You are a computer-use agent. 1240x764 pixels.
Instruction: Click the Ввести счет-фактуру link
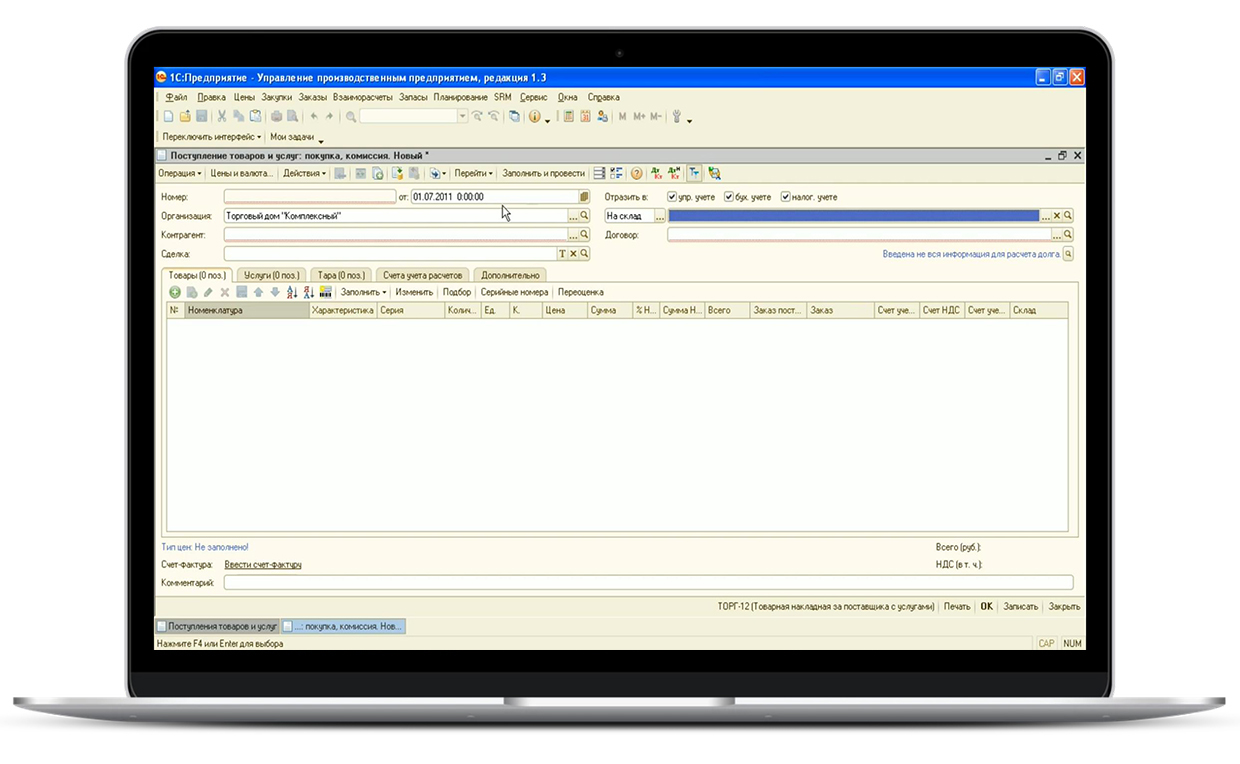(x=263, y=565)
